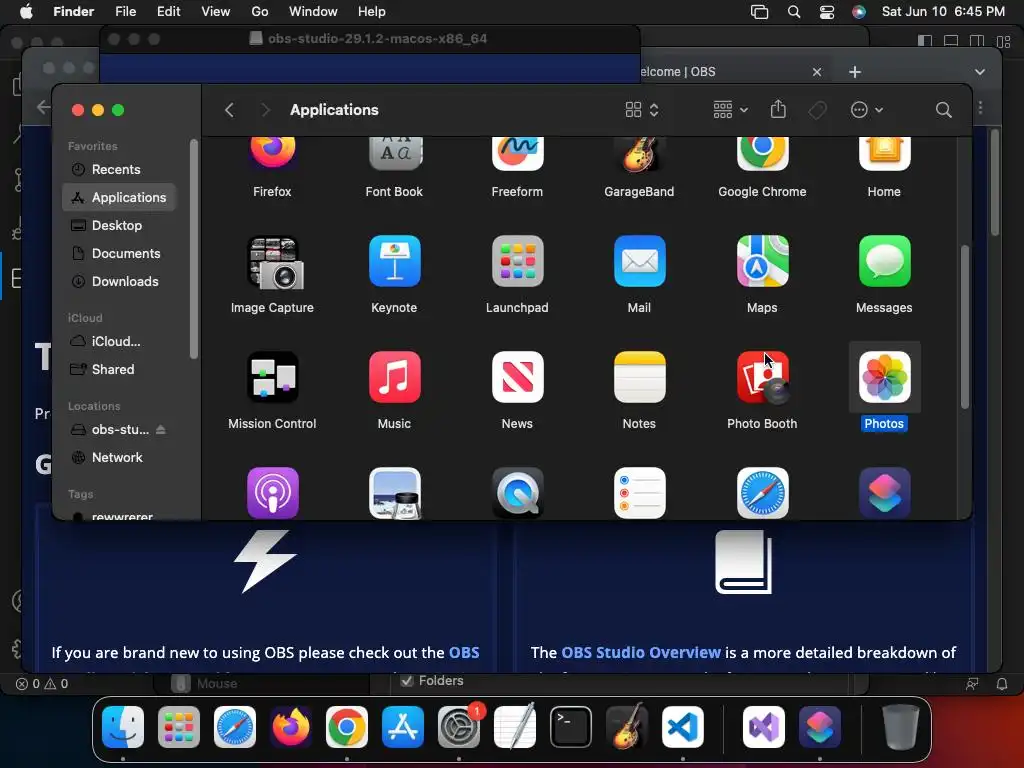Image resolution: width=1024 pixels, height=768 pixels.
Task: Click the Finder content vertical scrollbar
Action: point(965,327)
